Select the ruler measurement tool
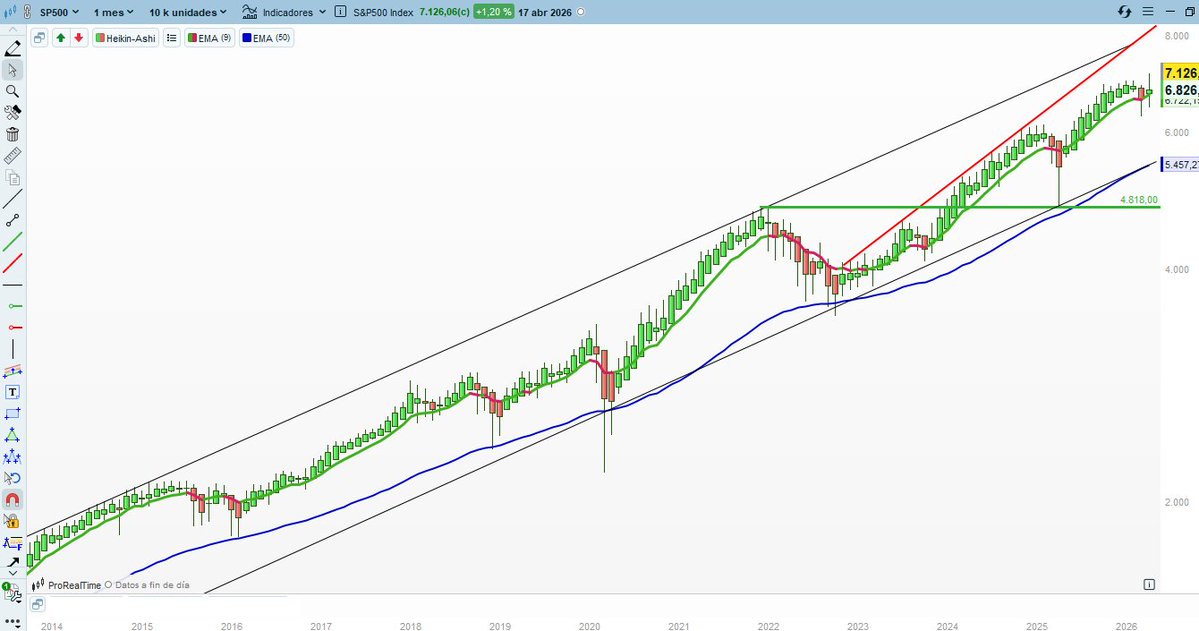The image size is (1199, 631). [12, 156]
